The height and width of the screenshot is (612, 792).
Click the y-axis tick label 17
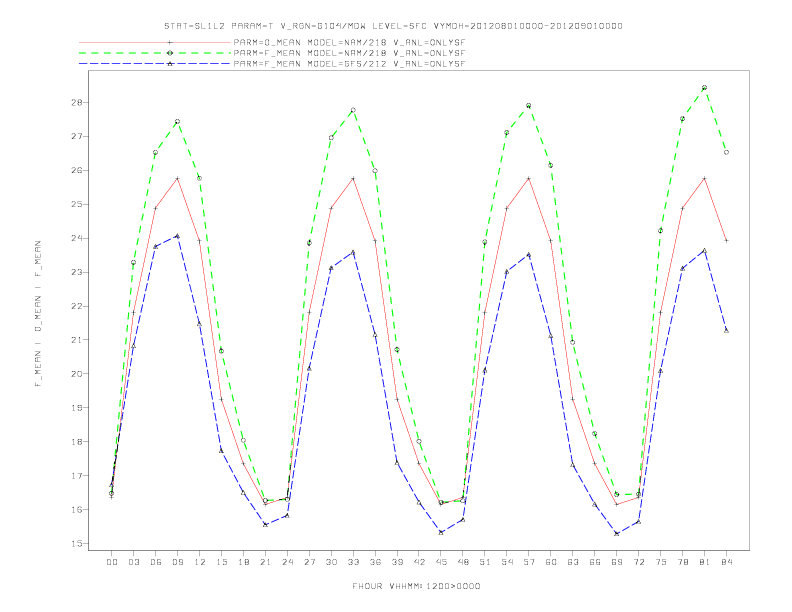pos(79,476)
